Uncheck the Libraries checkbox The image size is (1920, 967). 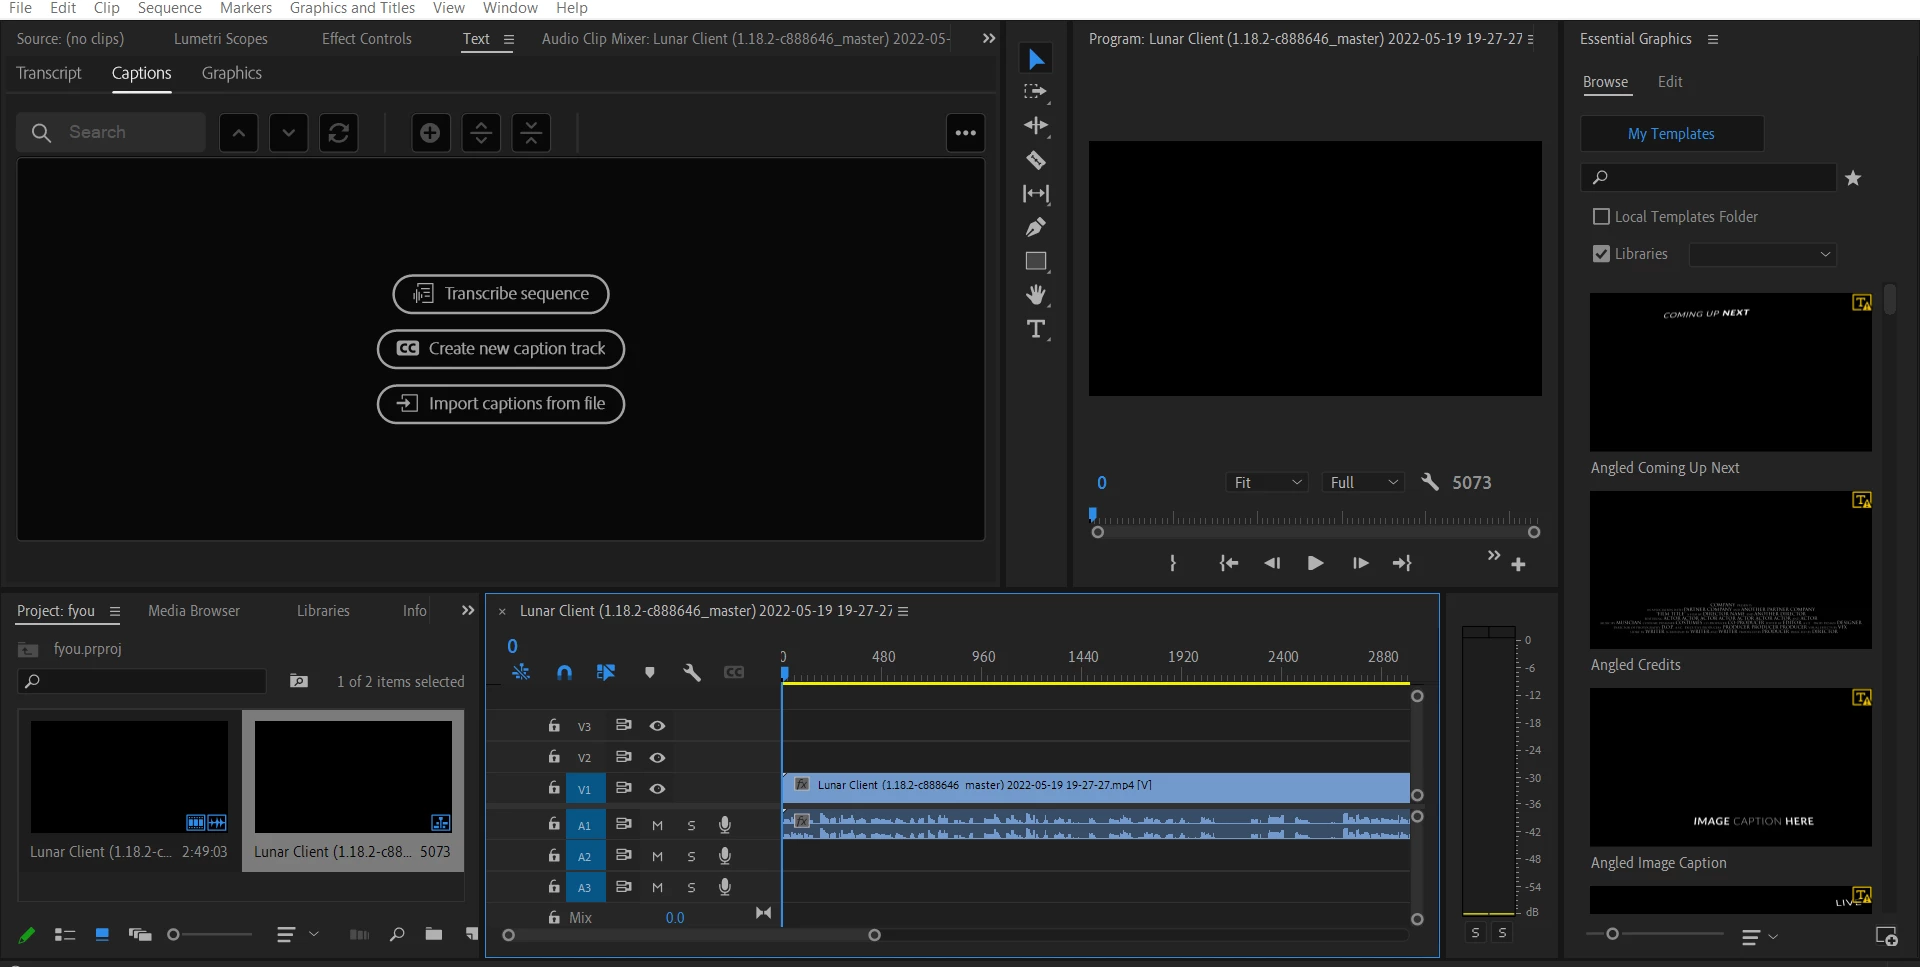coord(1601,254)
